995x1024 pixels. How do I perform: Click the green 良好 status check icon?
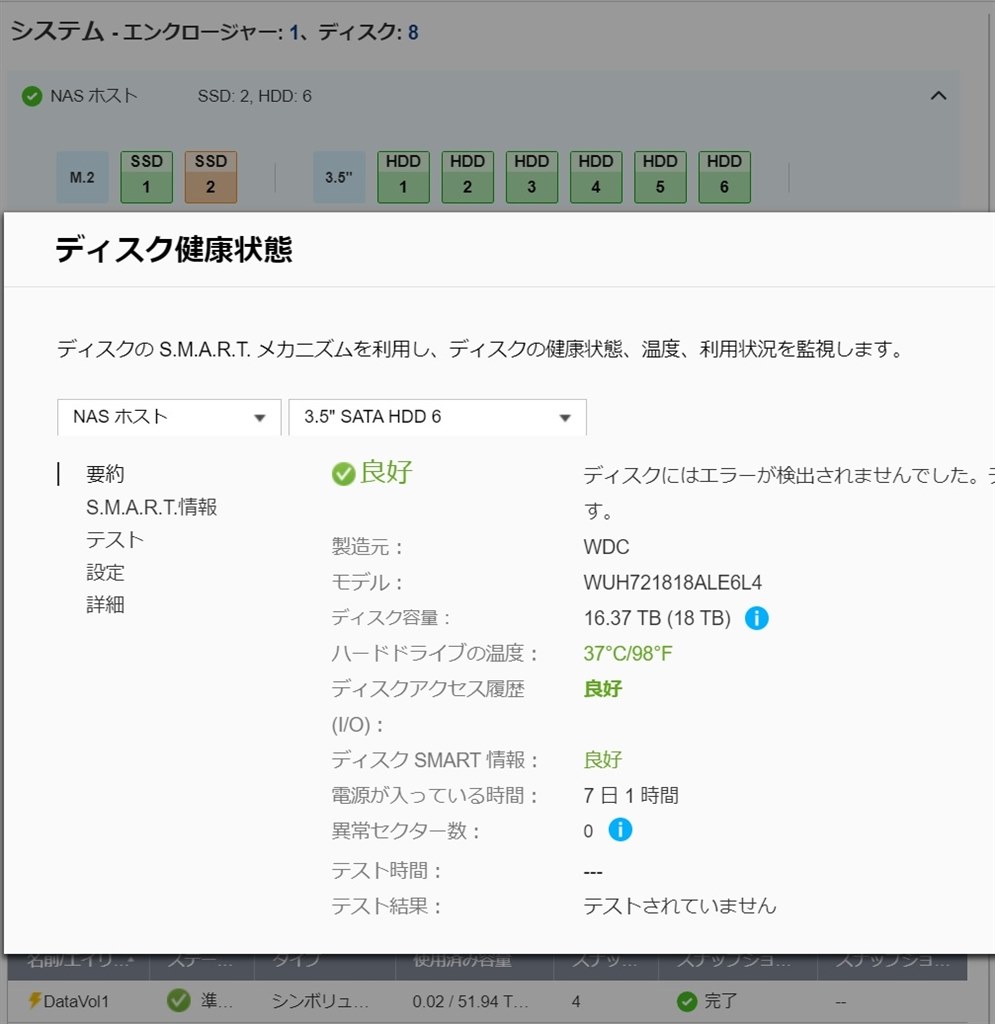(343, 473)
